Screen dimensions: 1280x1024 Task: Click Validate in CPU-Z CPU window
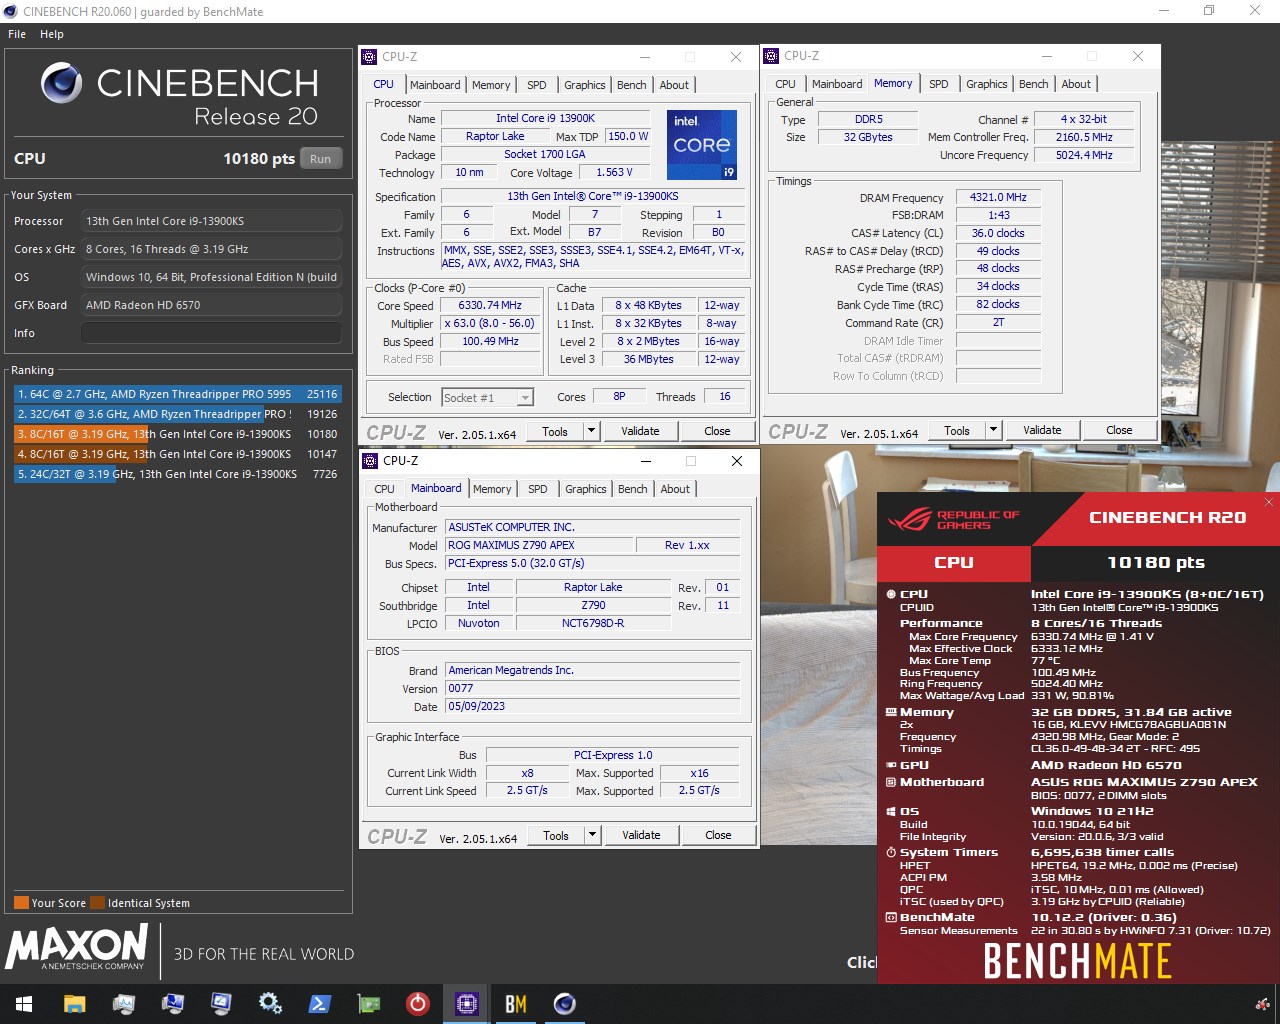pos(640,431)
